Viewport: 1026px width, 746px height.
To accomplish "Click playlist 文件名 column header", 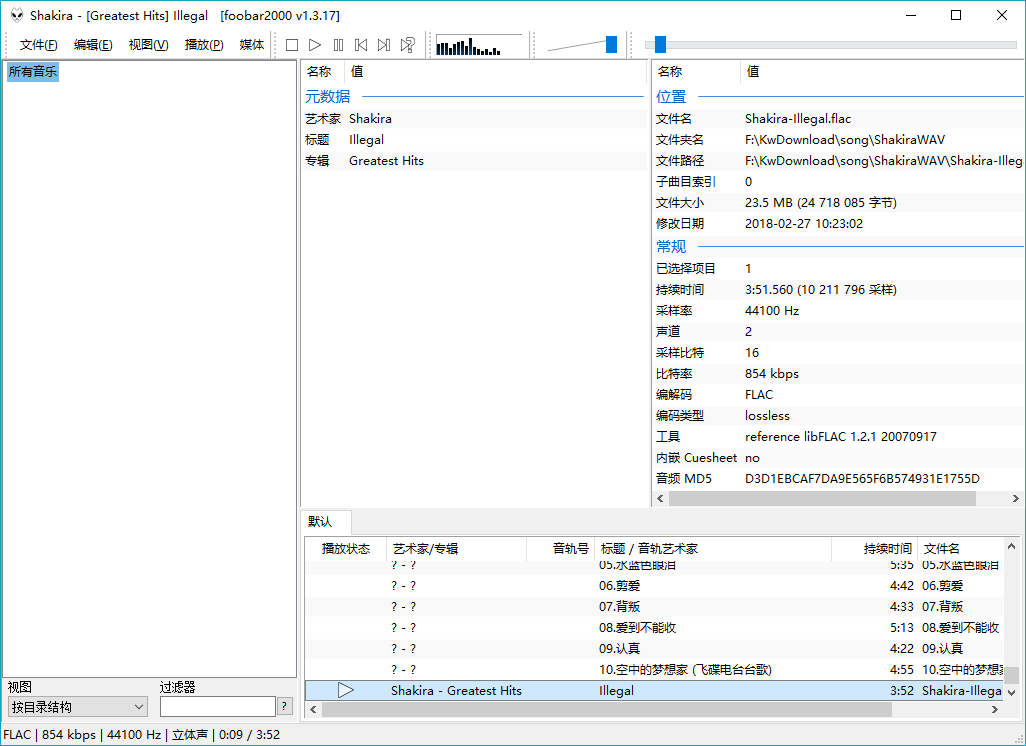I will pyautogui.click(x=960, y=548).
